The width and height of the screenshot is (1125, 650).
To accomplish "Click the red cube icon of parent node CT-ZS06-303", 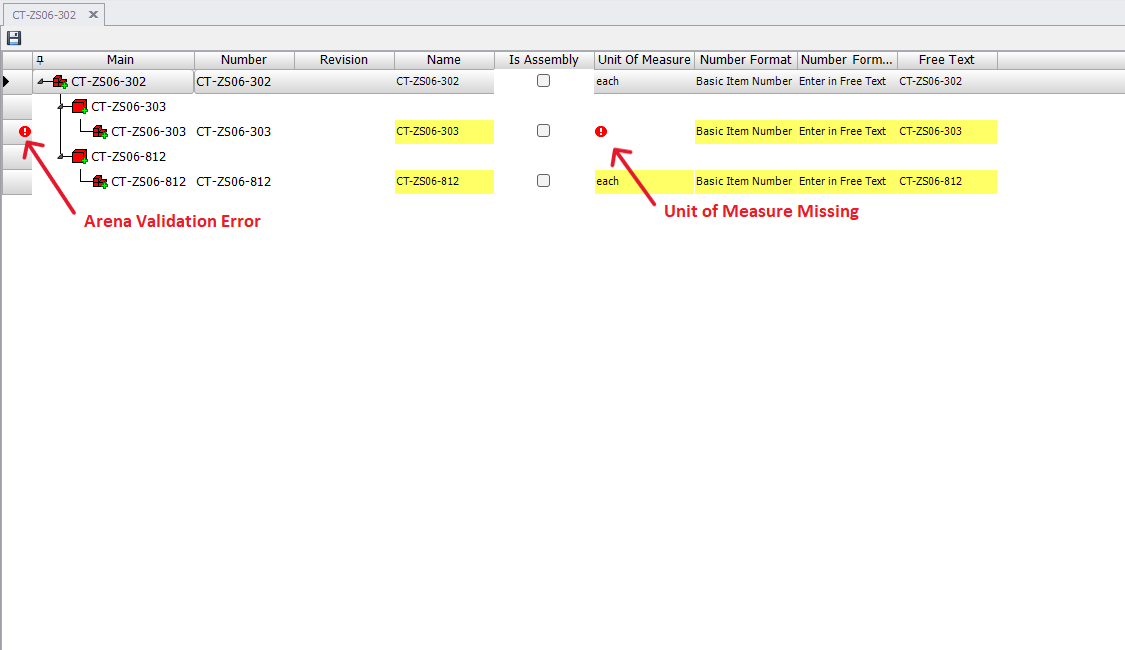I will (x=80, y=107).
